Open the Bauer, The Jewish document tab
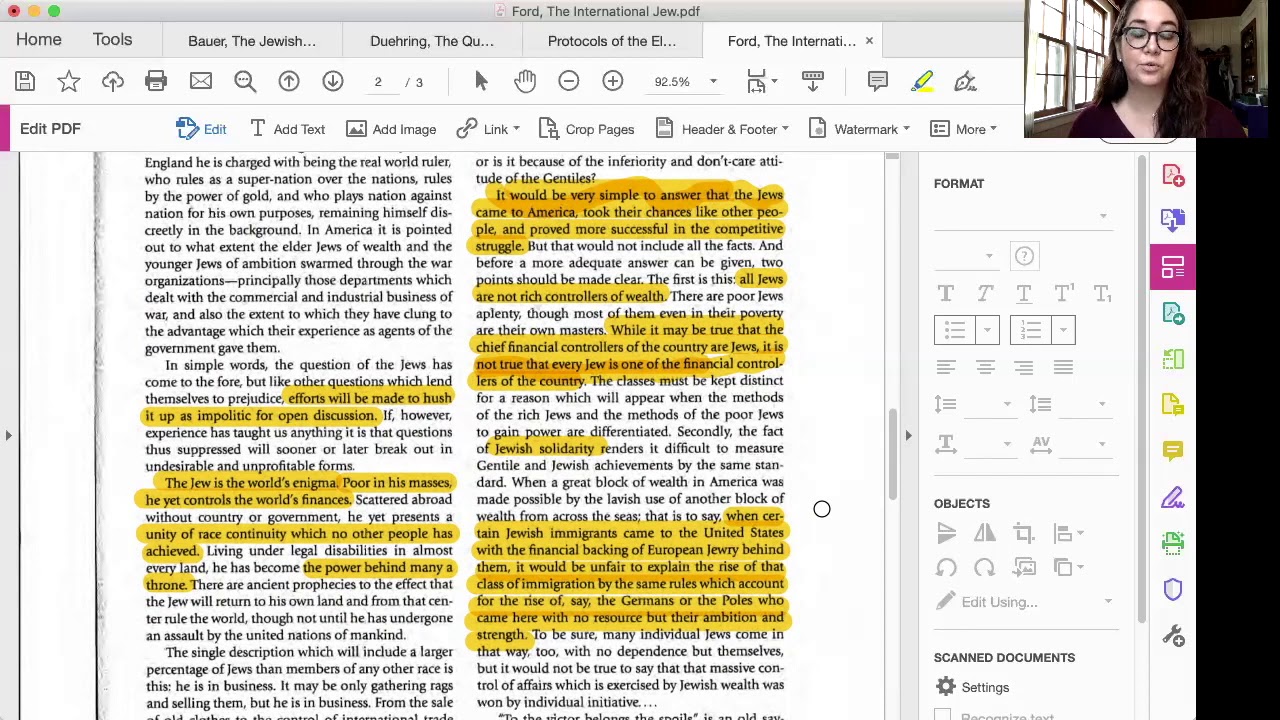 (x=252, y=41)
